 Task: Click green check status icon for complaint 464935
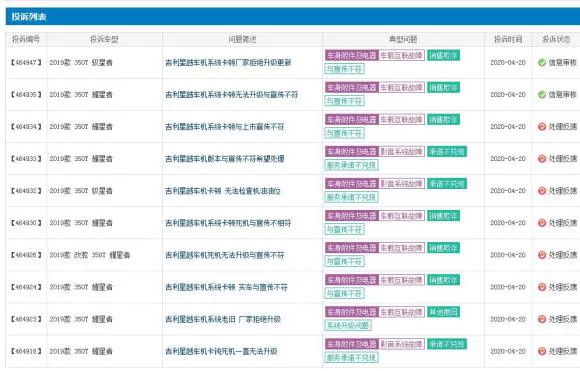pyautogui.click(x=542, y=95)
